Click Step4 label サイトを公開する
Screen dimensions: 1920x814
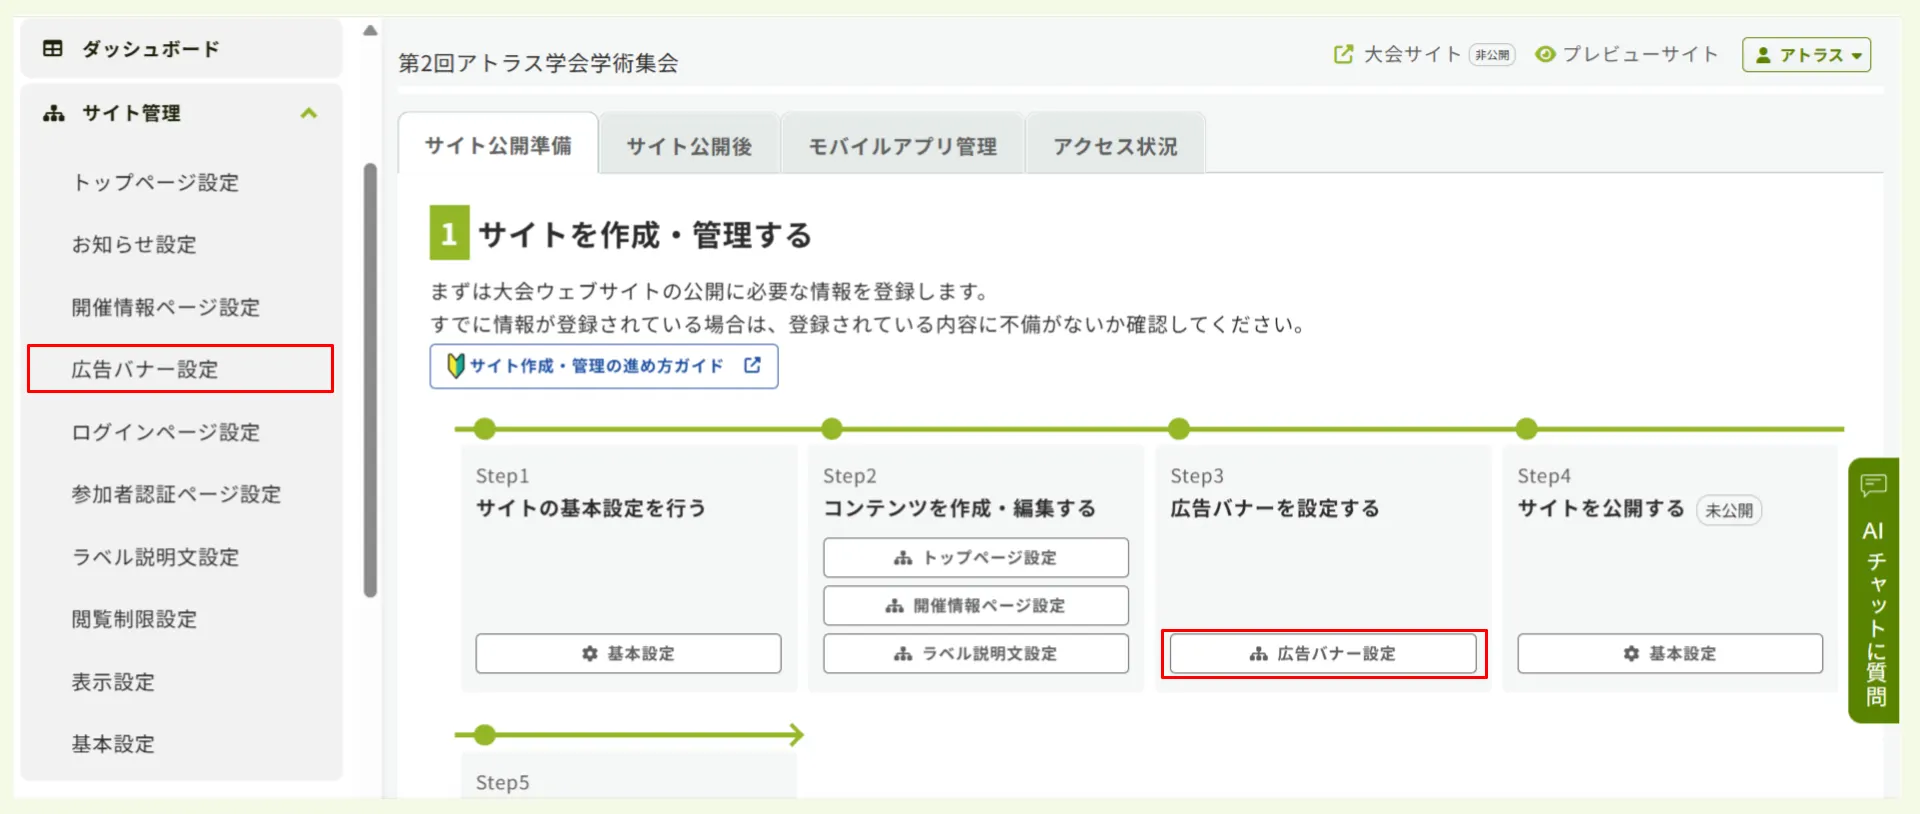[1601, 508]
